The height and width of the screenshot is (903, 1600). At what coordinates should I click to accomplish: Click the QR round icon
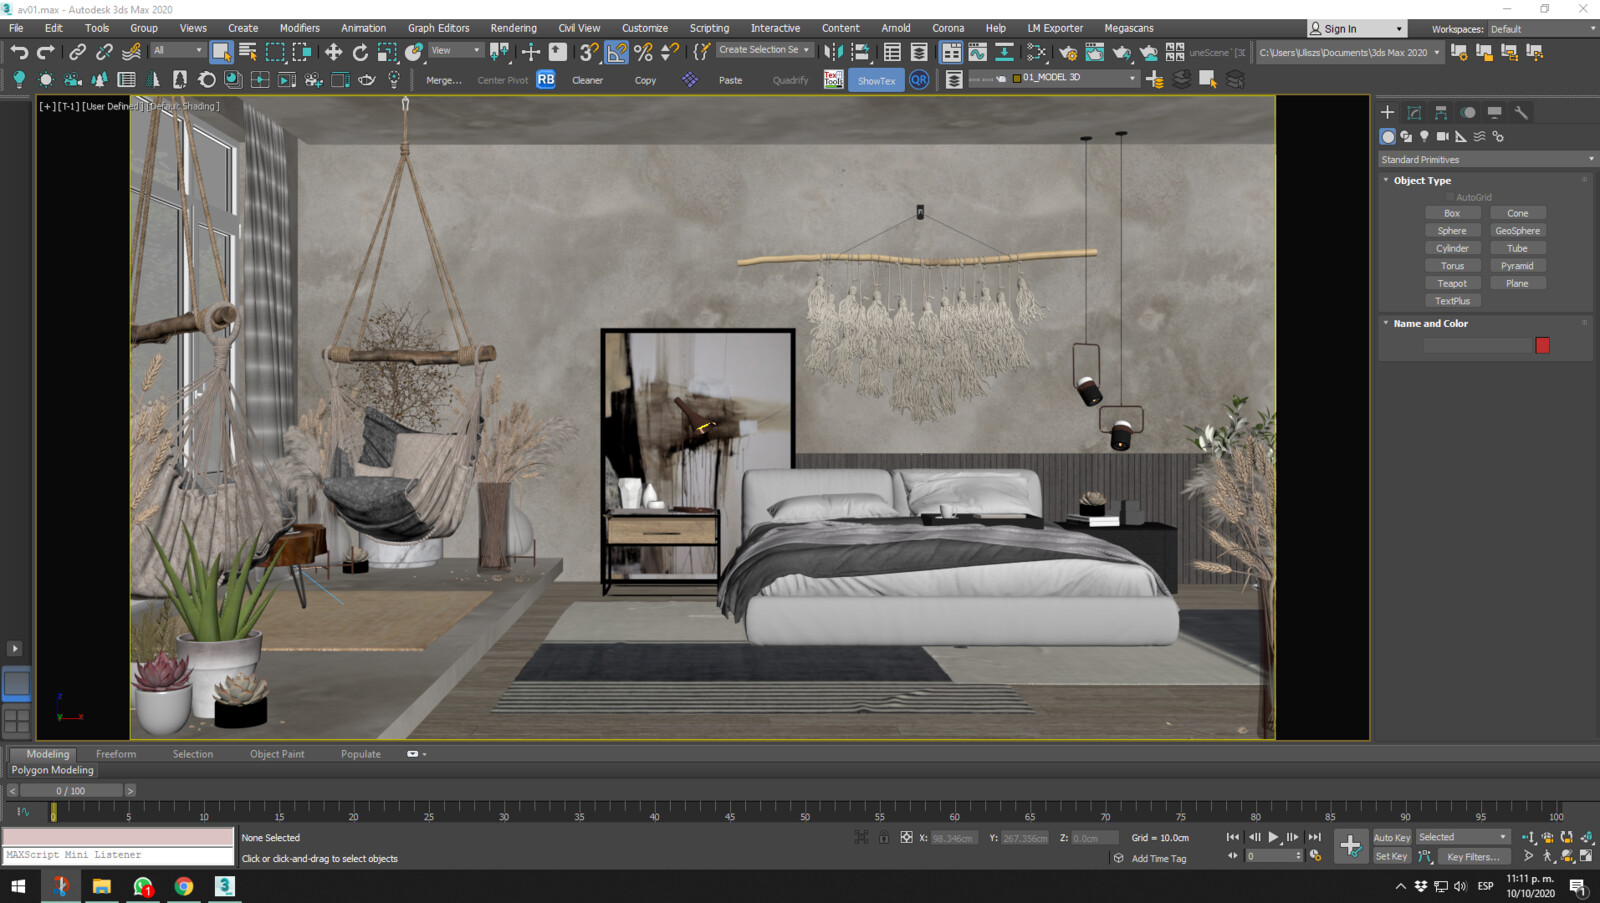coord(919,79)
